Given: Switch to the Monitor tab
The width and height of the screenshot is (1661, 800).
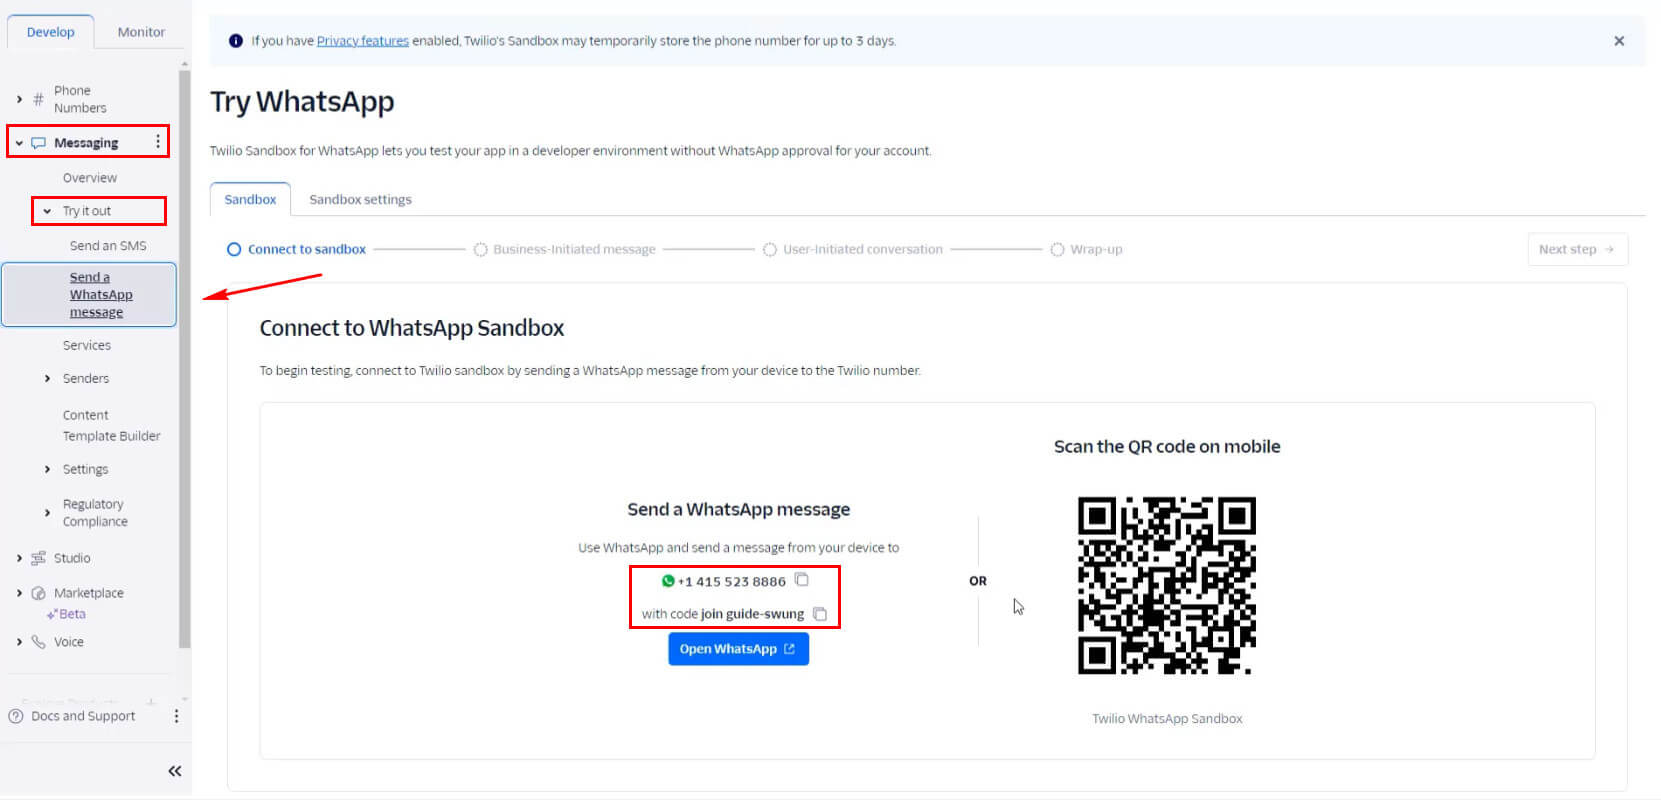Looking at the screenshot, I should pos(141,32).
